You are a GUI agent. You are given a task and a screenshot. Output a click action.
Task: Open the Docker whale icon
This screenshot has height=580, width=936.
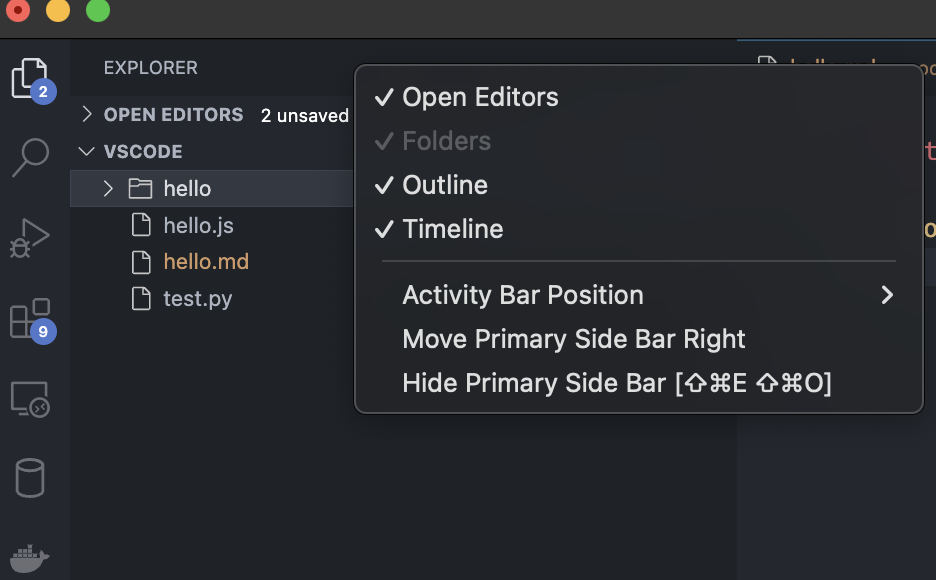coord(29,559)
